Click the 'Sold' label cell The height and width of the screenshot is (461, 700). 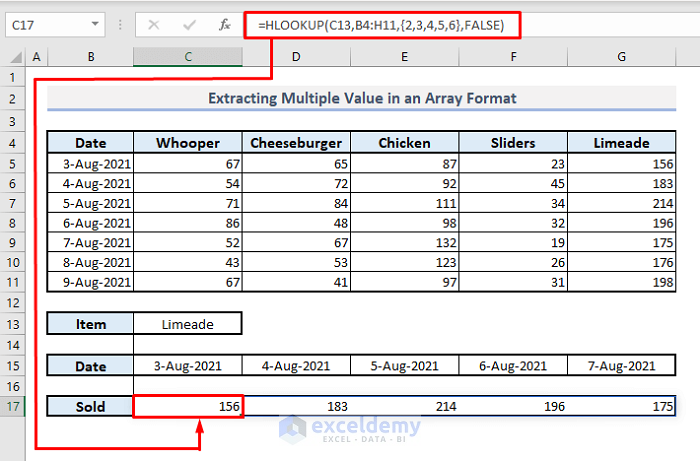coord(91,407)
